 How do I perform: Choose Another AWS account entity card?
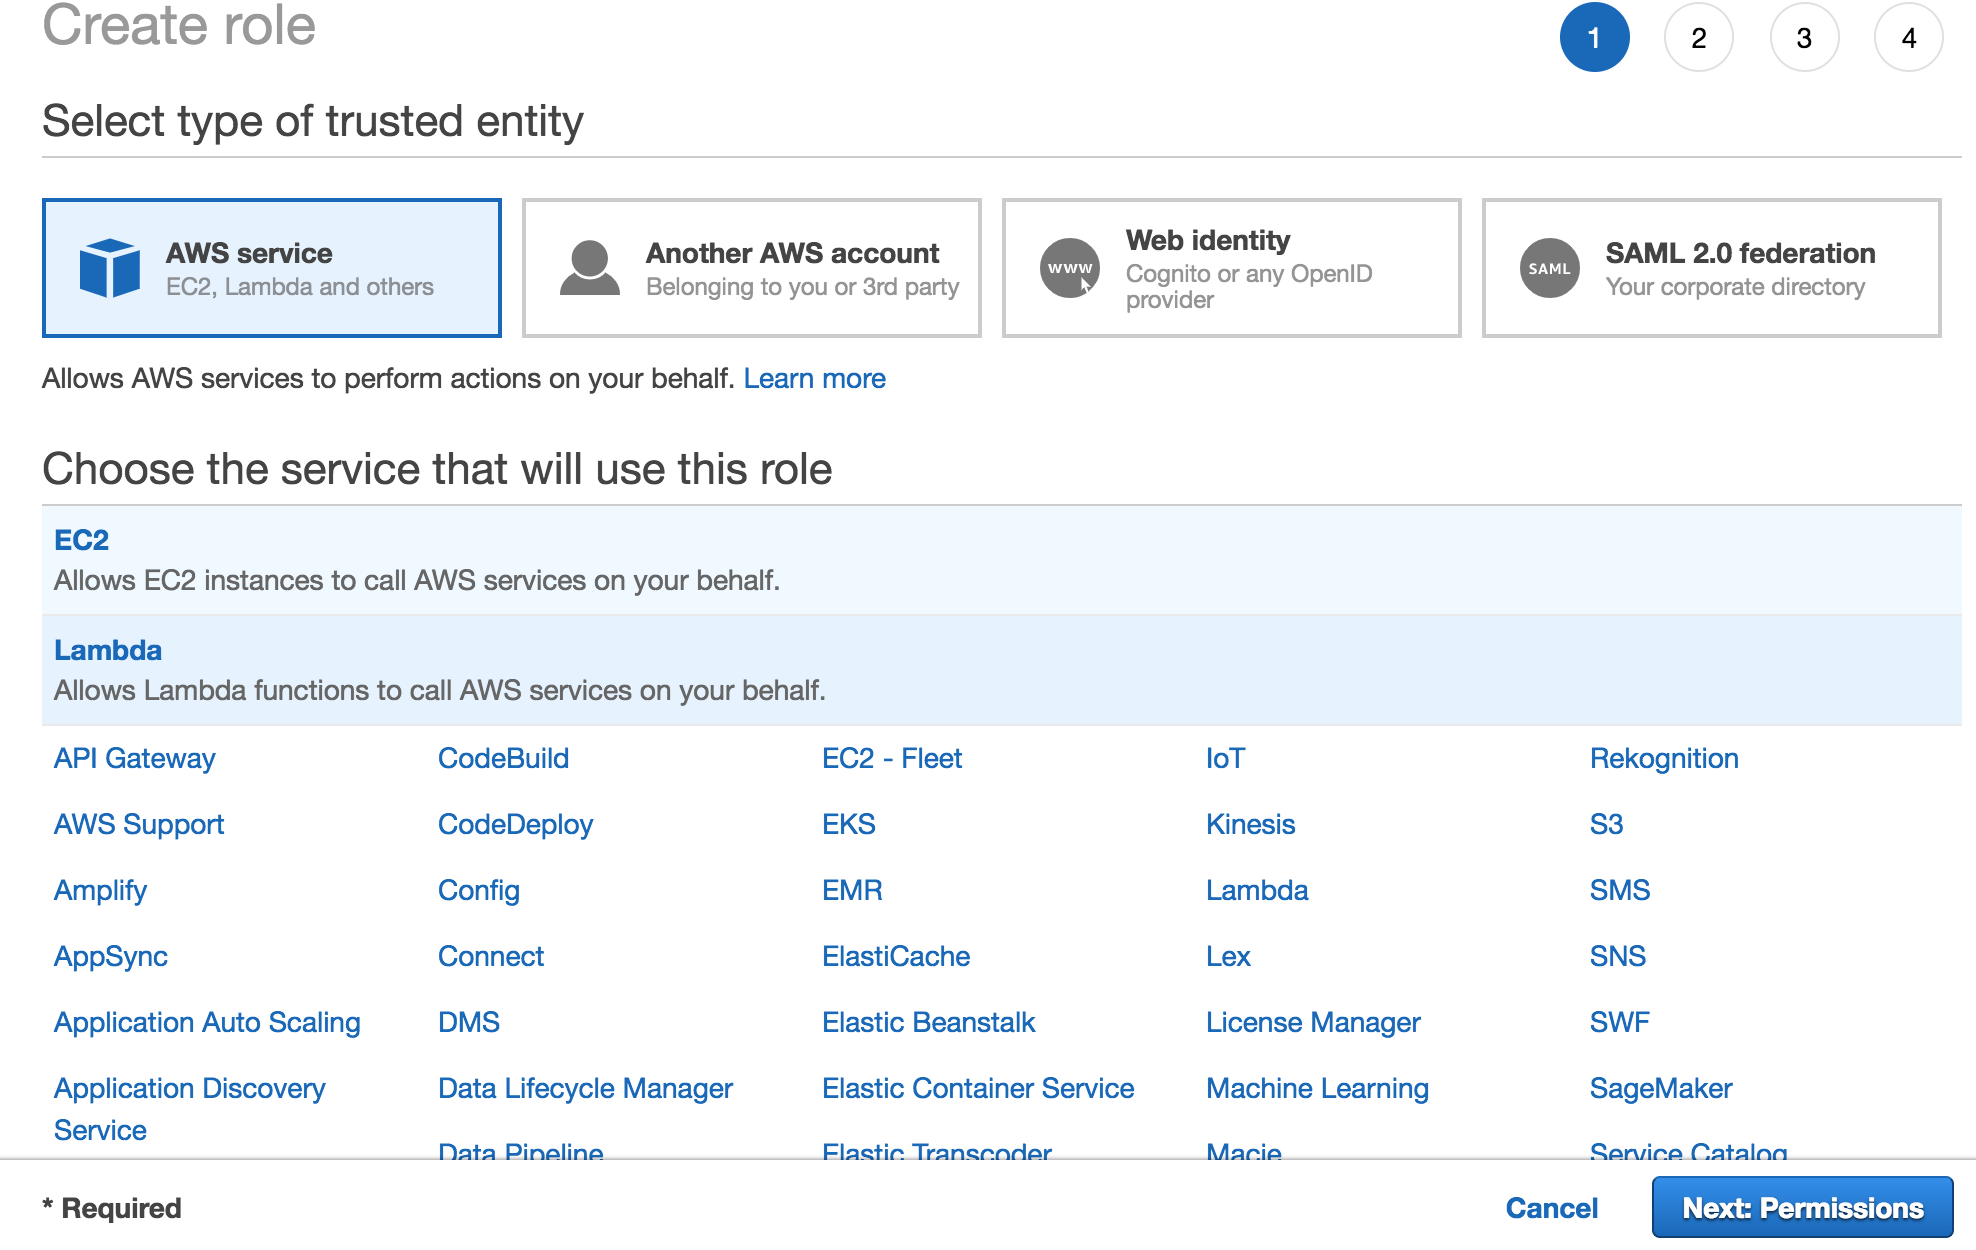(751, 268)
